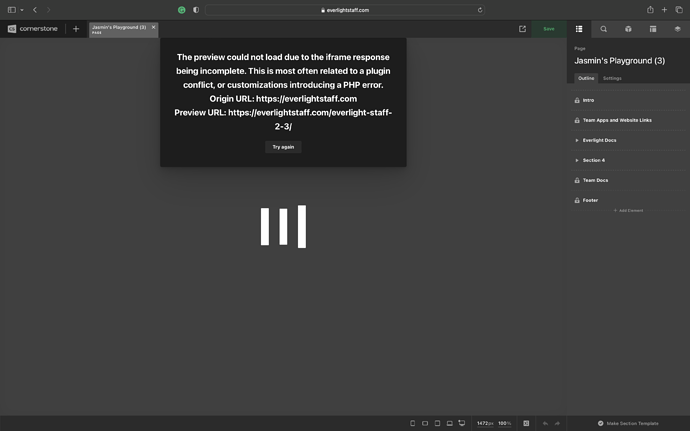Expand the Everlight Docs section
This screenshot has height=431, width=690.
(577, 140)
